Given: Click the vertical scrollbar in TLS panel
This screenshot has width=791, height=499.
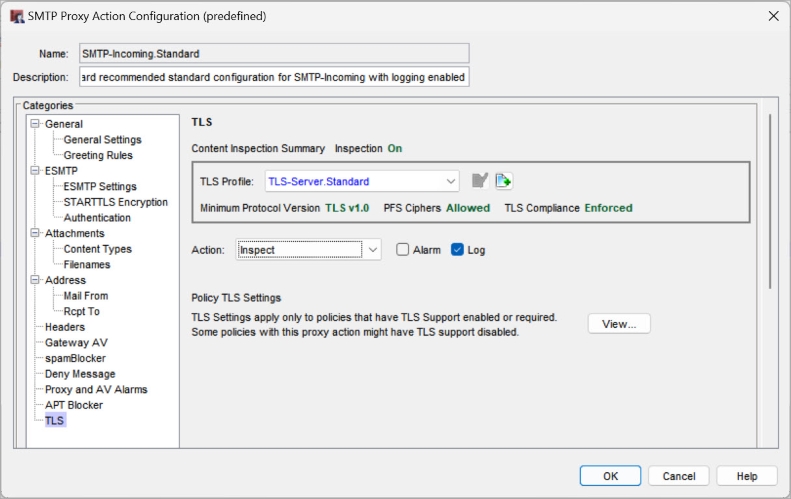Looking at the screenshot, I should point(770,202).
